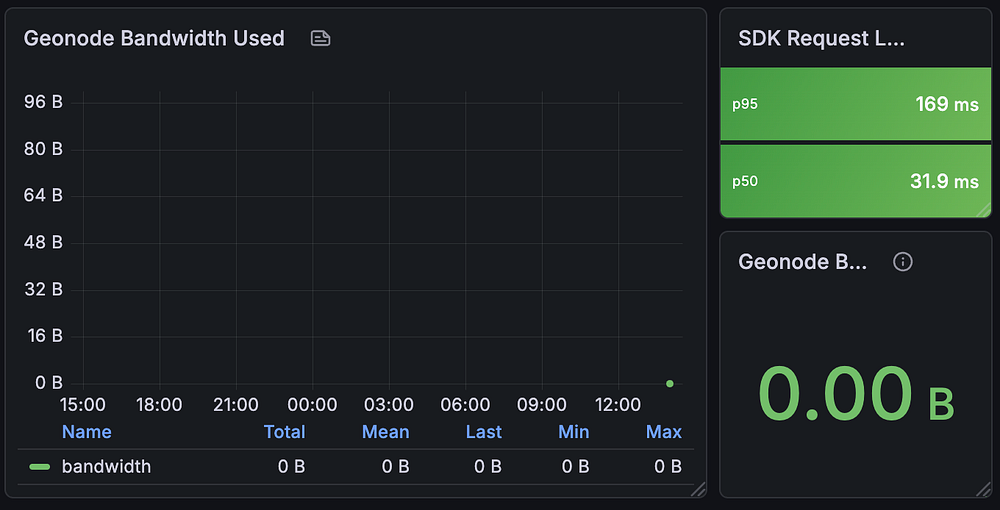Open the SDK Request panel title menu

(821, 38)
